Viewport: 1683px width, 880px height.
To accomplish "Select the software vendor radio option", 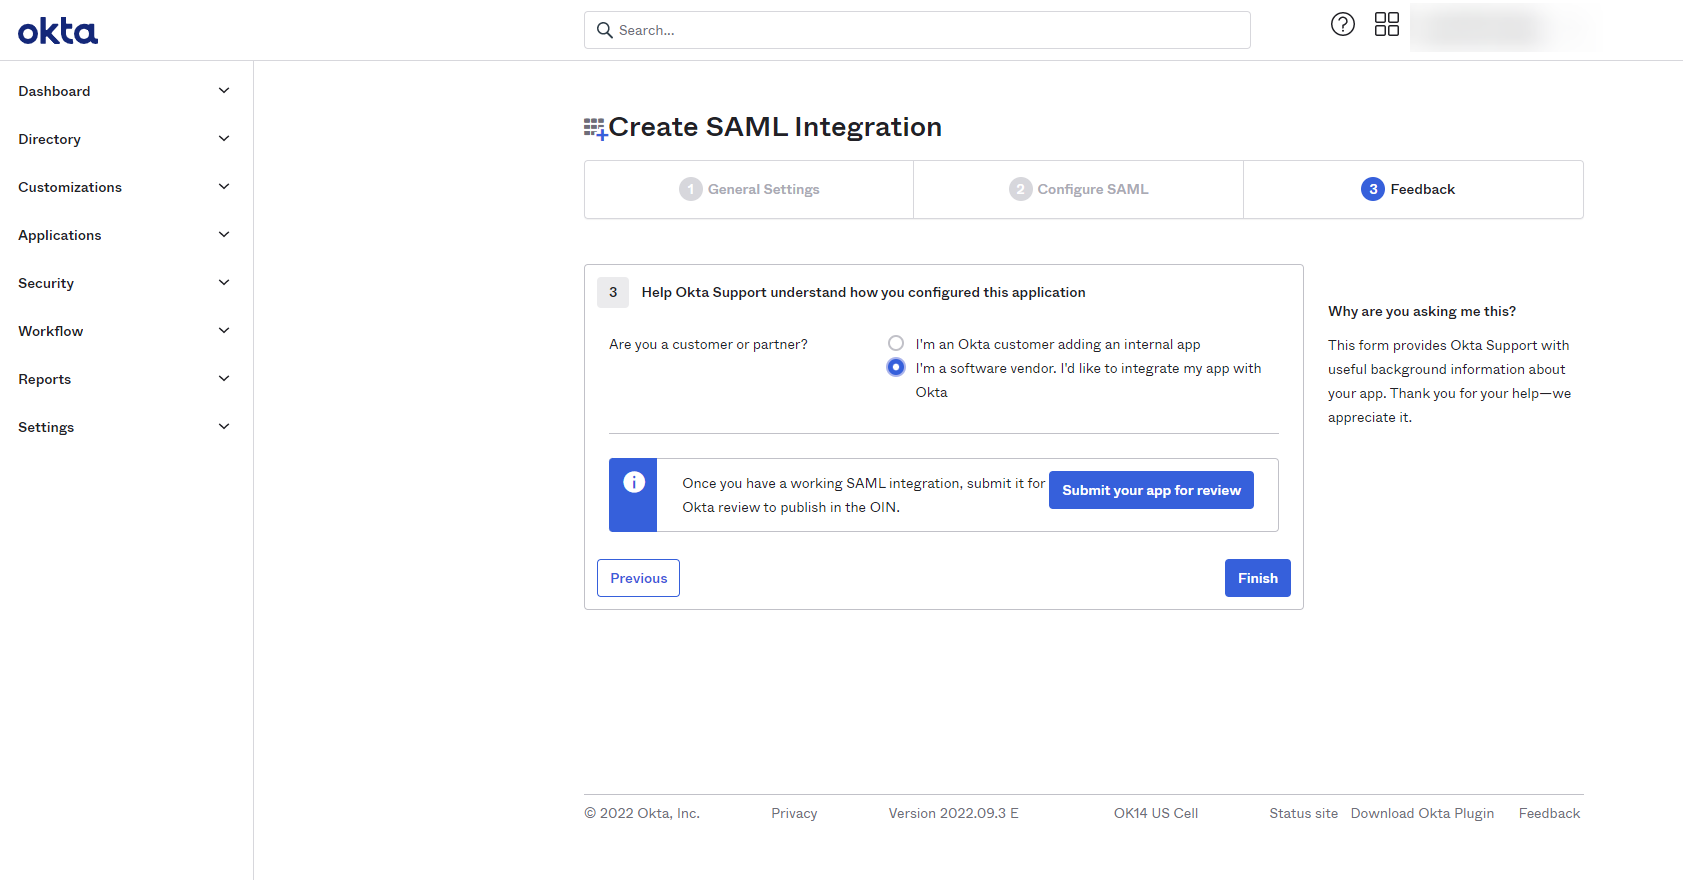I will 896,367.
